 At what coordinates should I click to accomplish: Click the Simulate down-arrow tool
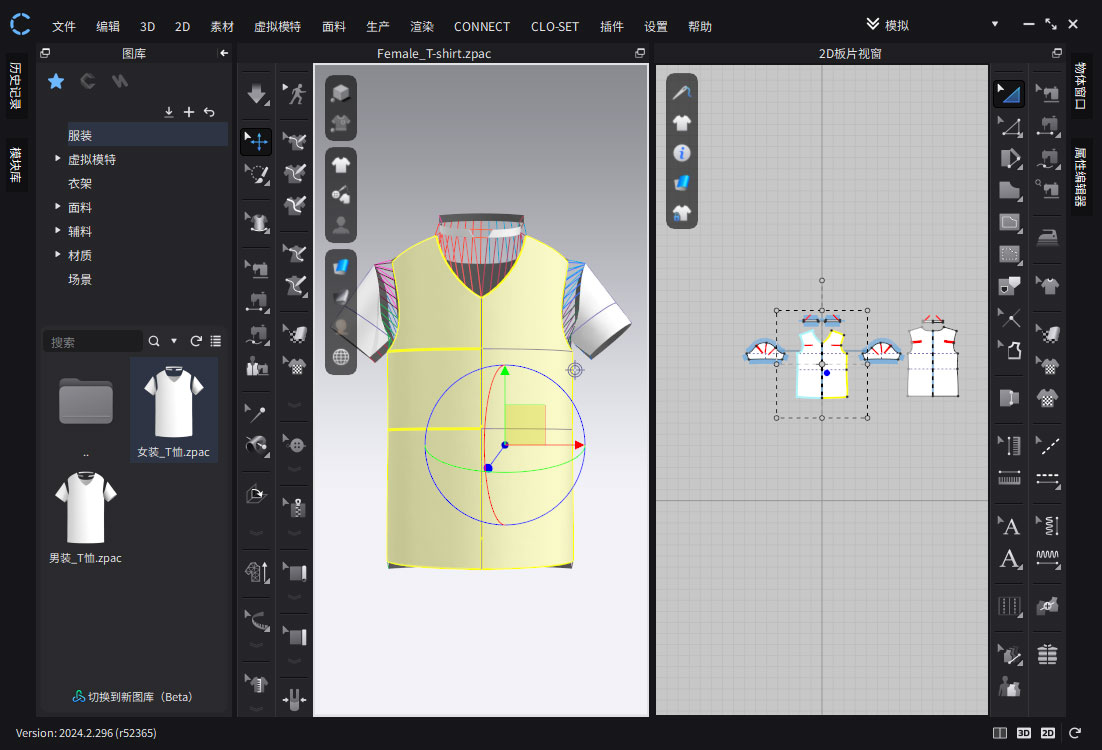click(x=257, y=95)
